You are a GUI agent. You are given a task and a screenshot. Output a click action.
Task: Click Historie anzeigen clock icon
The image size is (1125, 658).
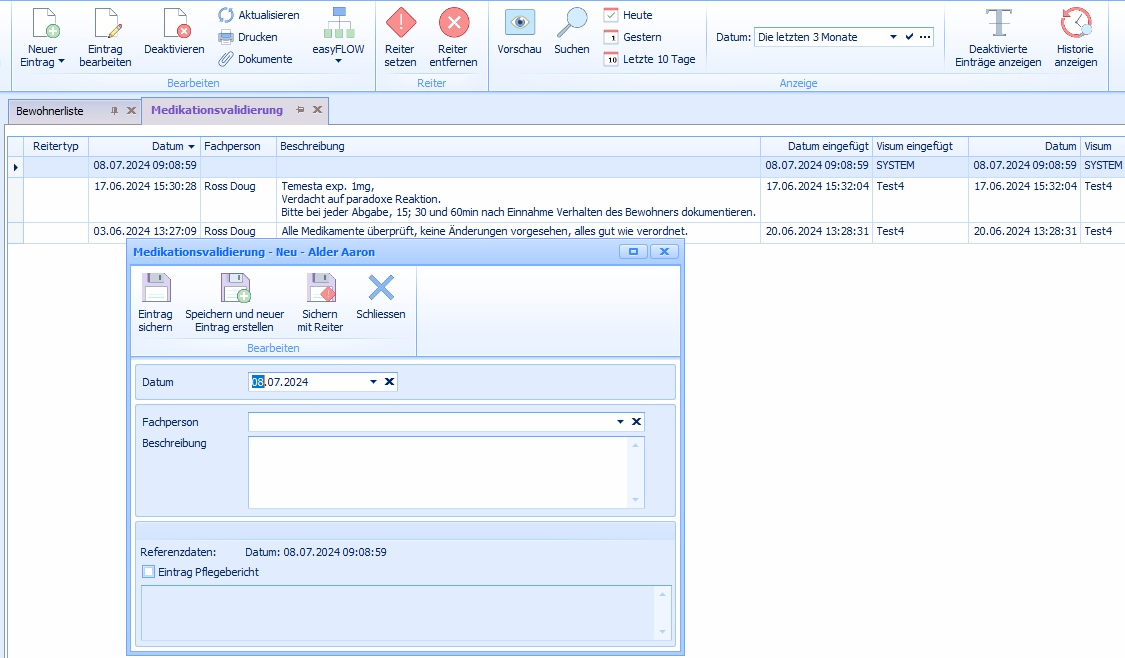click(1075, 23)
